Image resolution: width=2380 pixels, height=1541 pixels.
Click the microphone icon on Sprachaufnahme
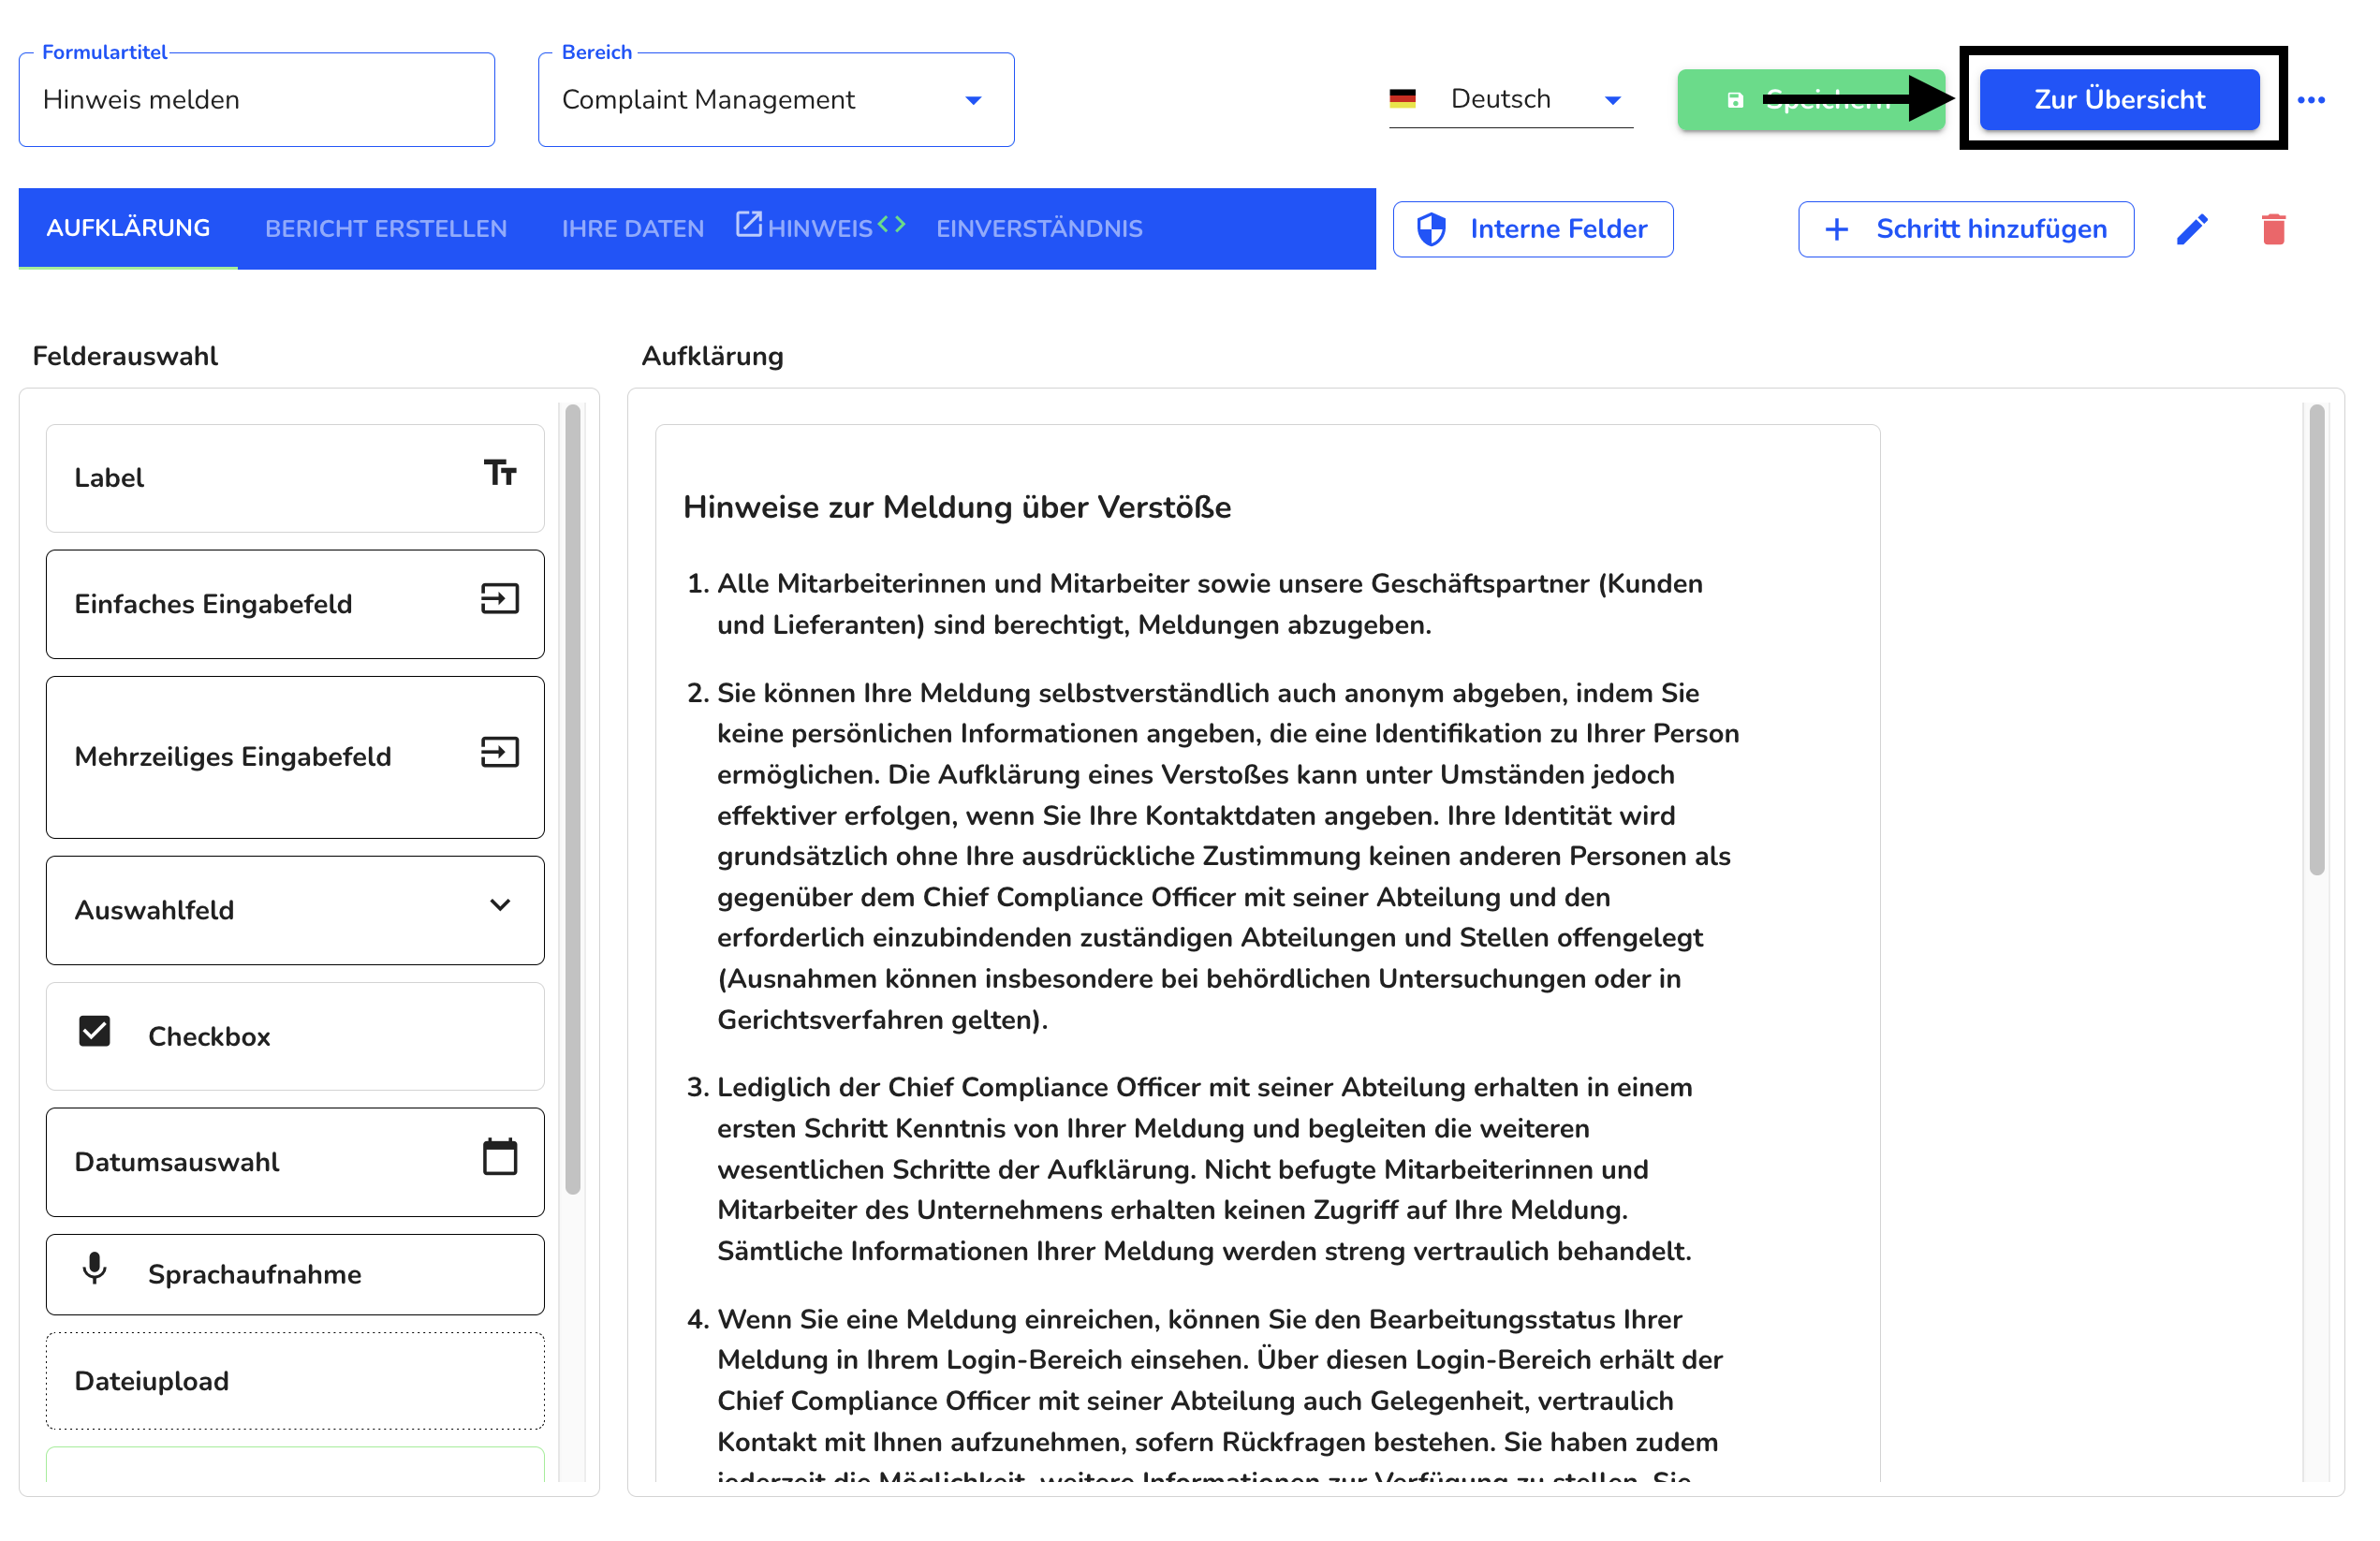[95, 1268]
